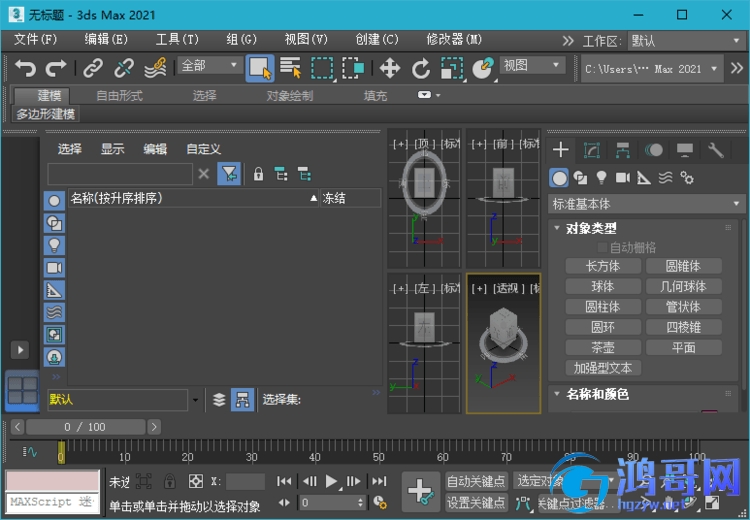
Task: Activate the Select and Scale tool
Action: pos(452,68)
